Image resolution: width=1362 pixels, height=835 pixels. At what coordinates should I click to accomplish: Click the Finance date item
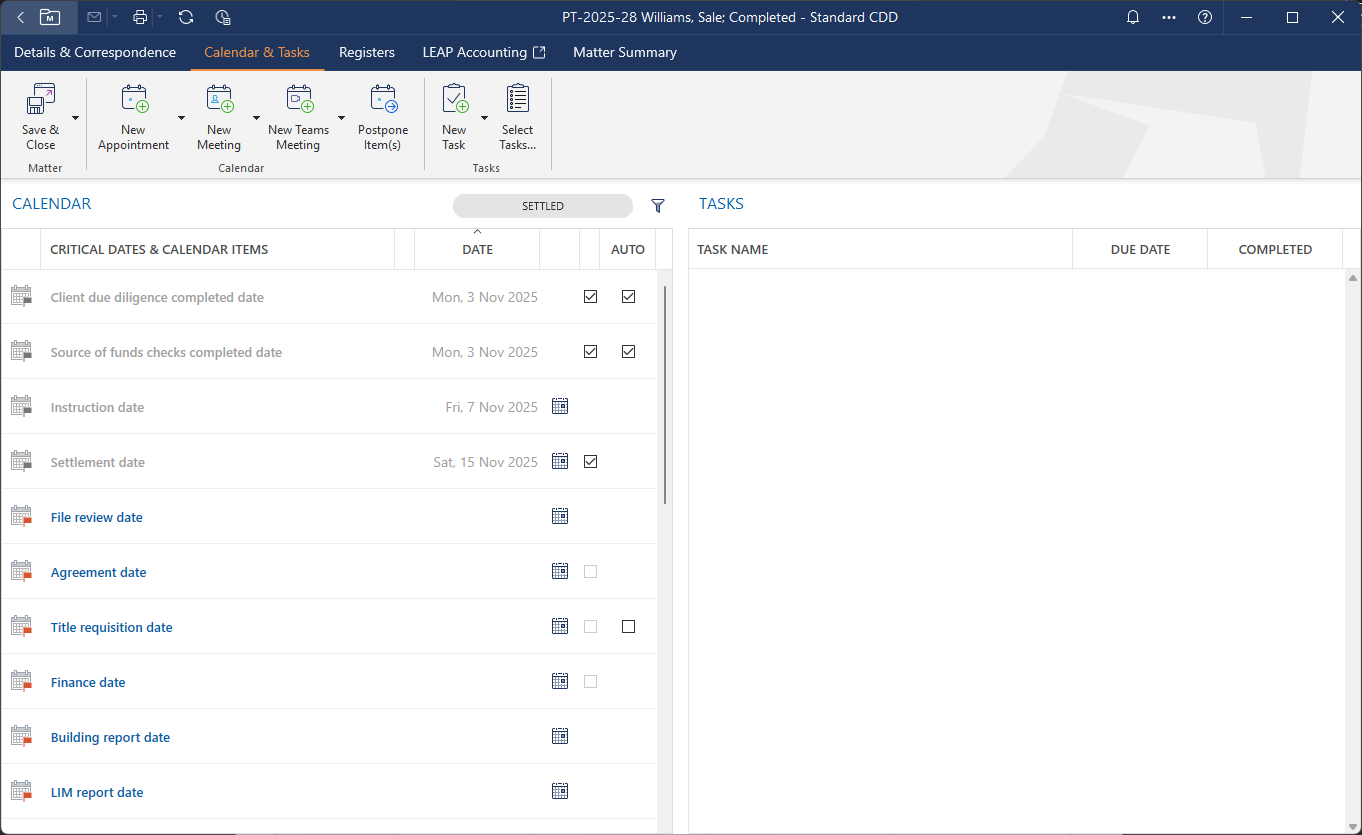pos(88,682)
